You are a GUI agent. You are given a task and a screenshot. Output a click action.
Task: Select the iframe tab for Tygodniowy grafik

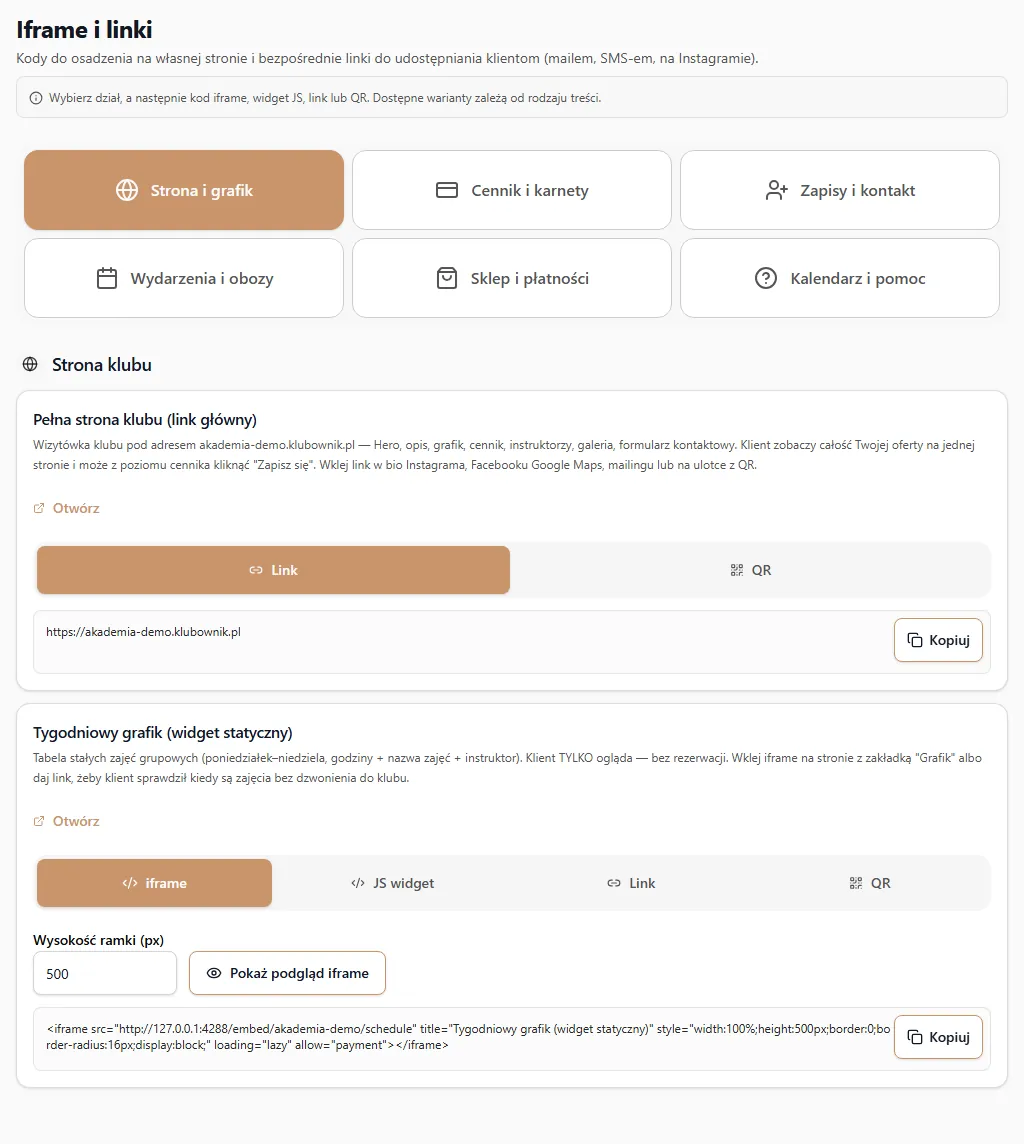point(155,883)
